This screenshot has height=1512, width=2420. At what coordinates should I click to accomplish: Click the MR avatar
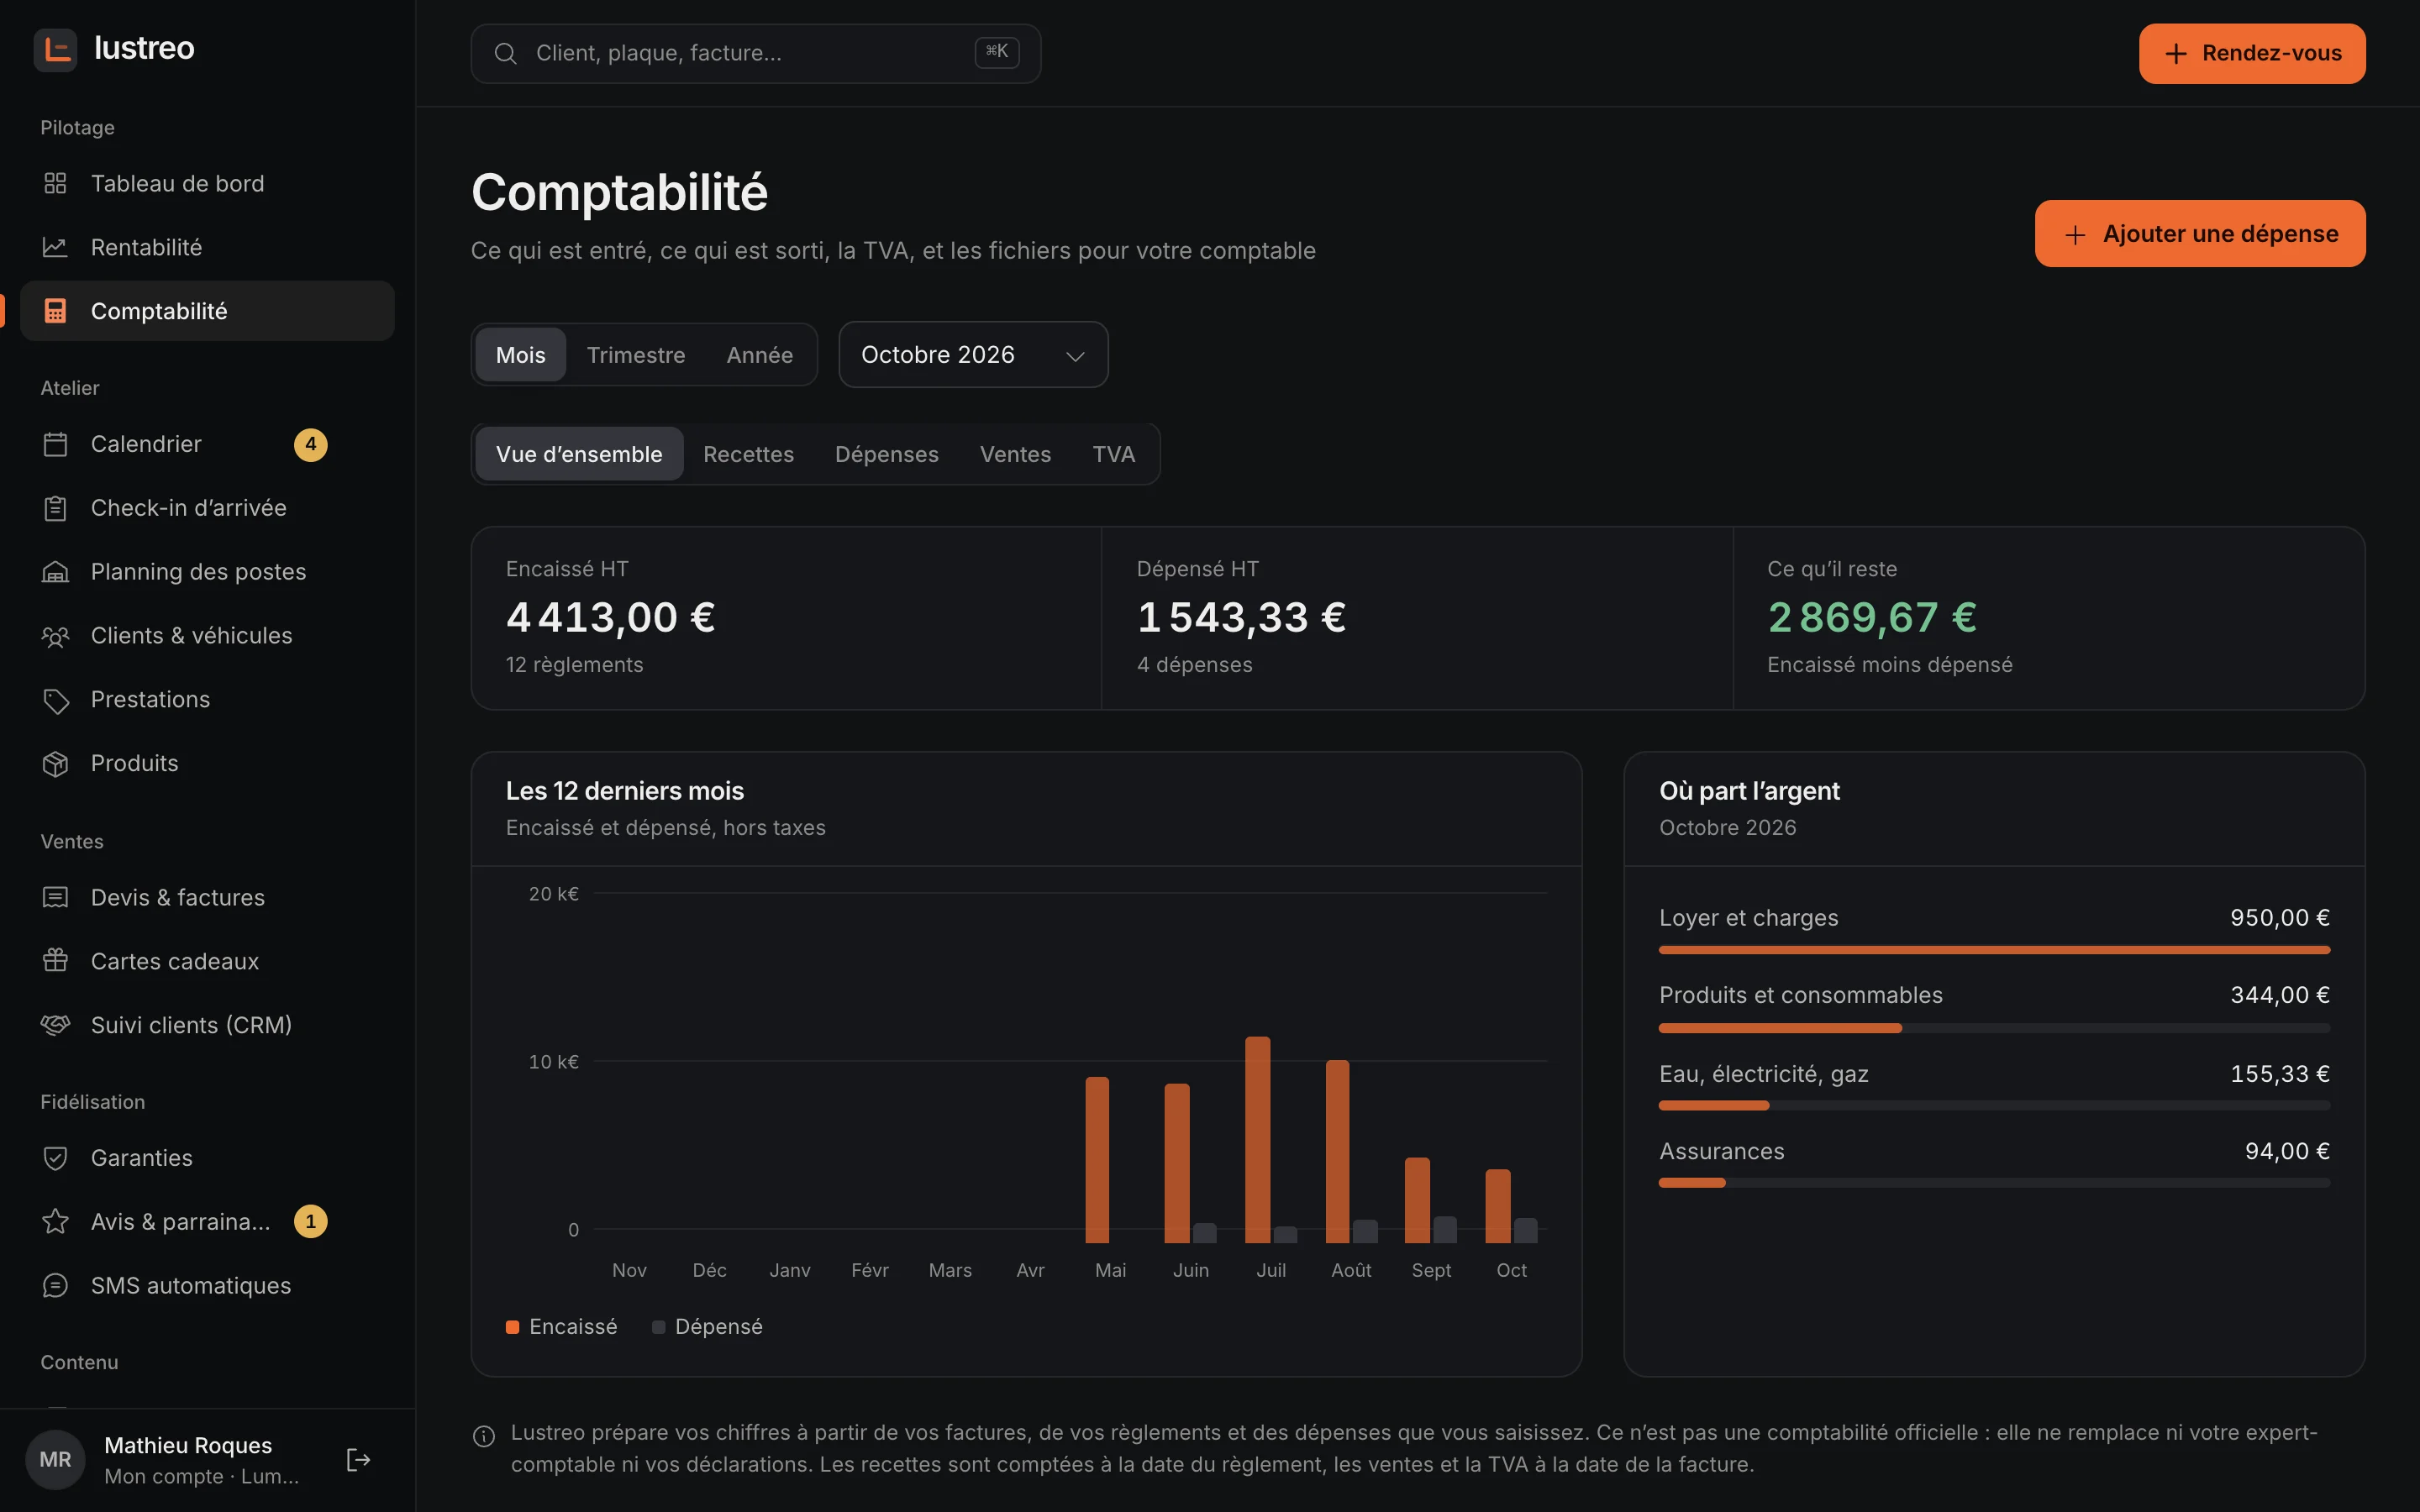[55, 1460]
